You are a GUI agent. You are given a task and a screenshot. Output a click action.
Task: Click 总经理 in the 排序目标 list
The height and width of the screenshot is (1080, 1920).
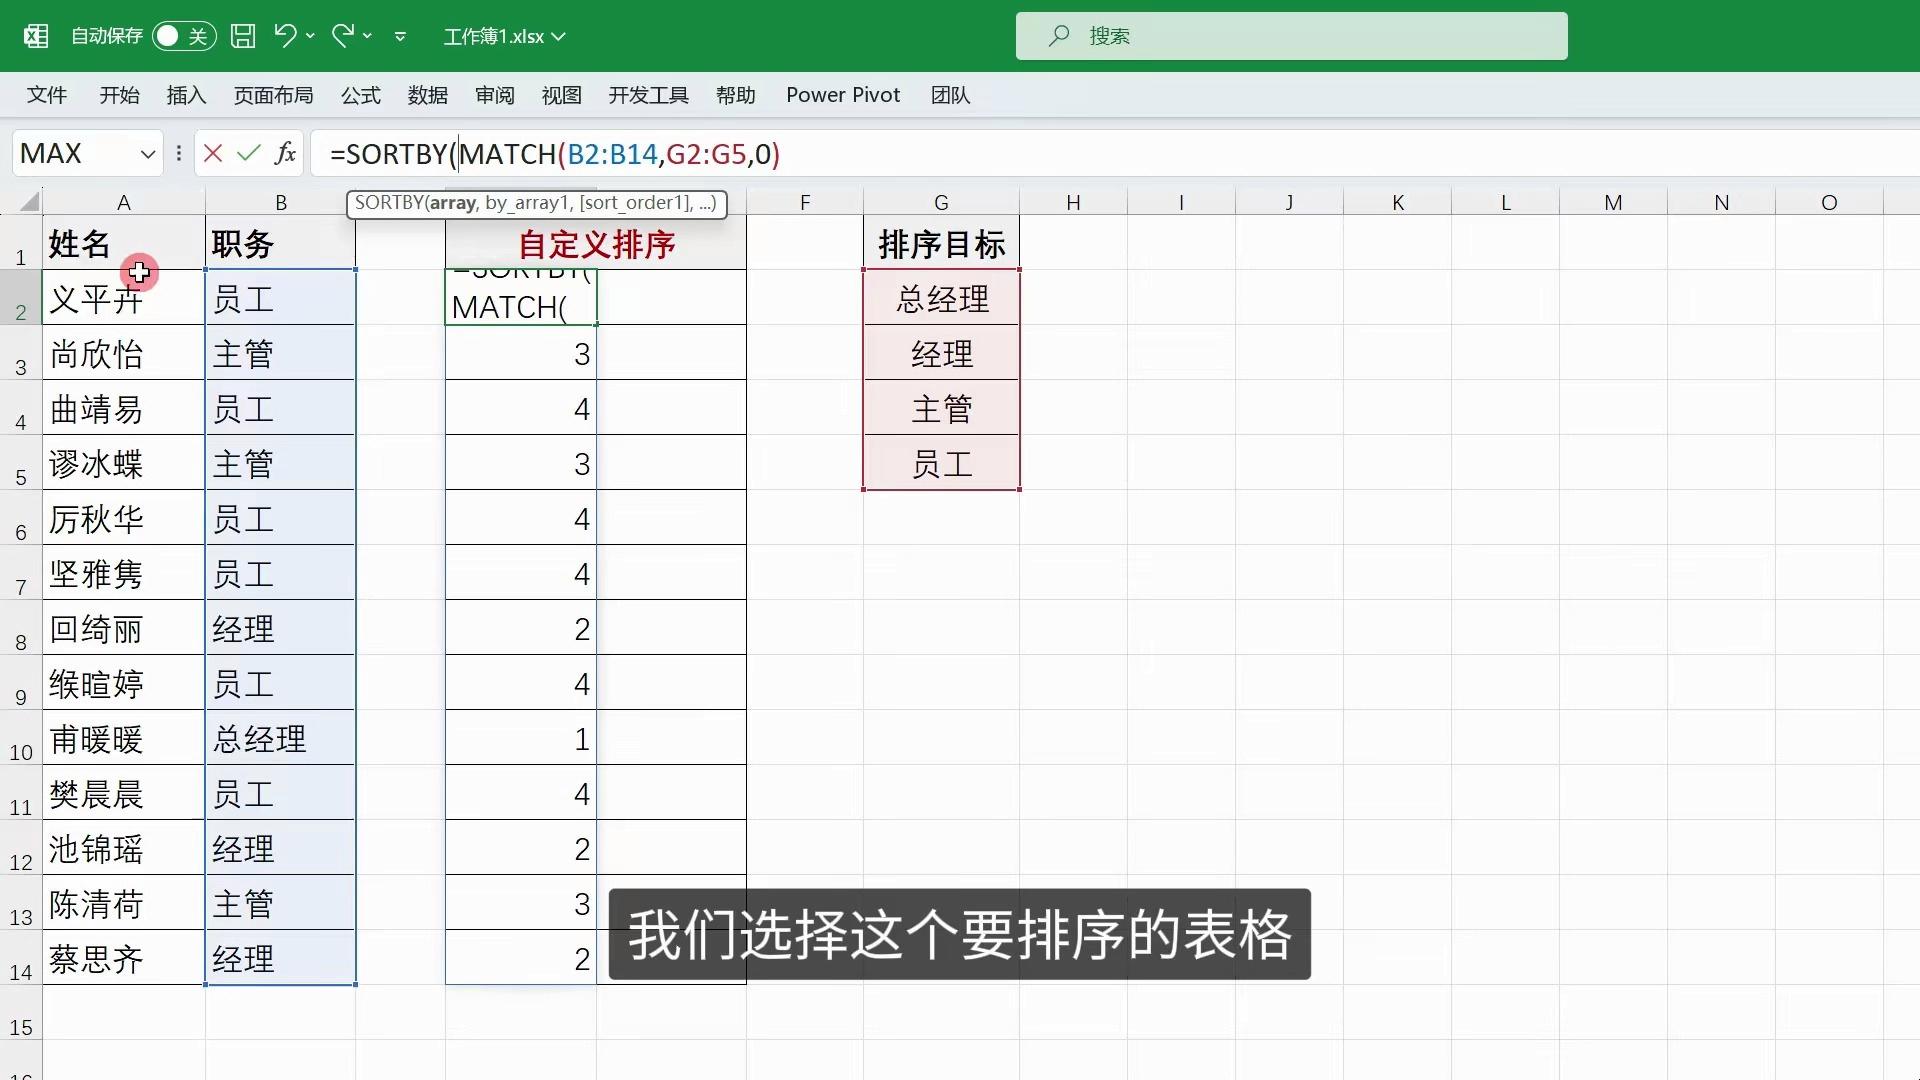click(941, 298)
